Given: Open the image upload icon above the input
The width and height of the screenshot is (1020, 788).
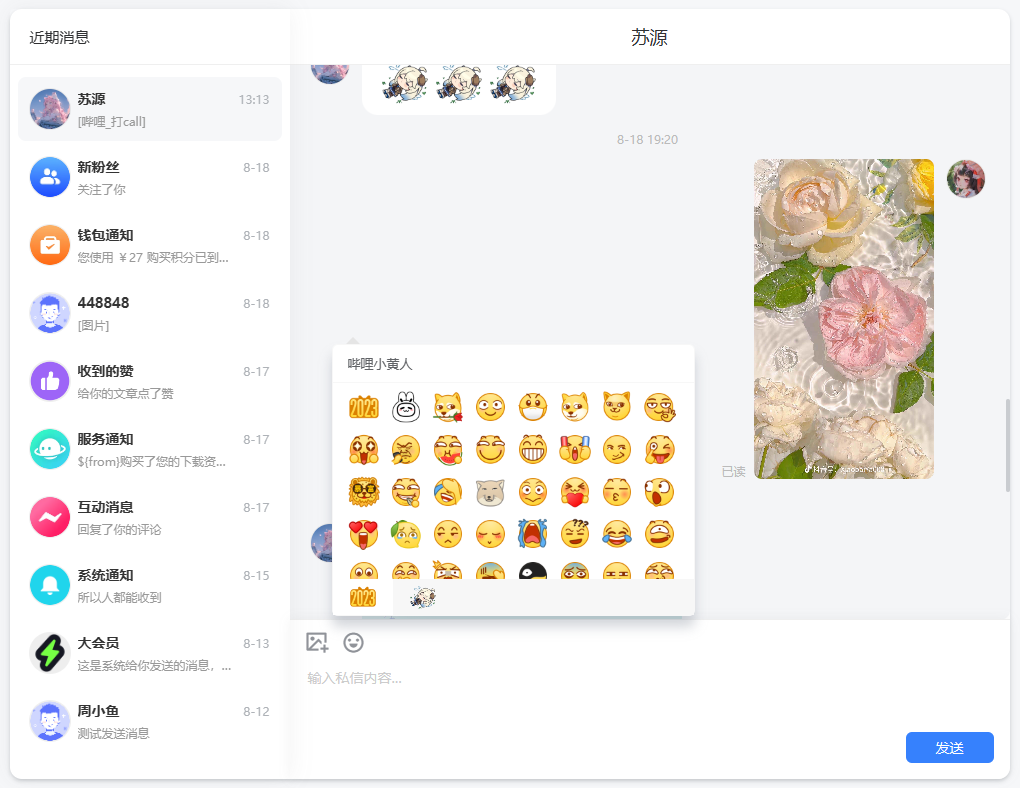Looking at the screenshot, I should 317,642.
